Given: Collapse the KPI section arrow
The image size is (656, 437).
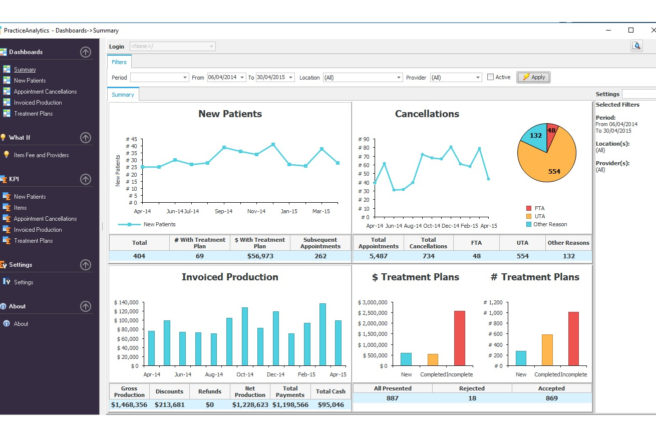Looking at the screenshot, I should tap(85, 179).
